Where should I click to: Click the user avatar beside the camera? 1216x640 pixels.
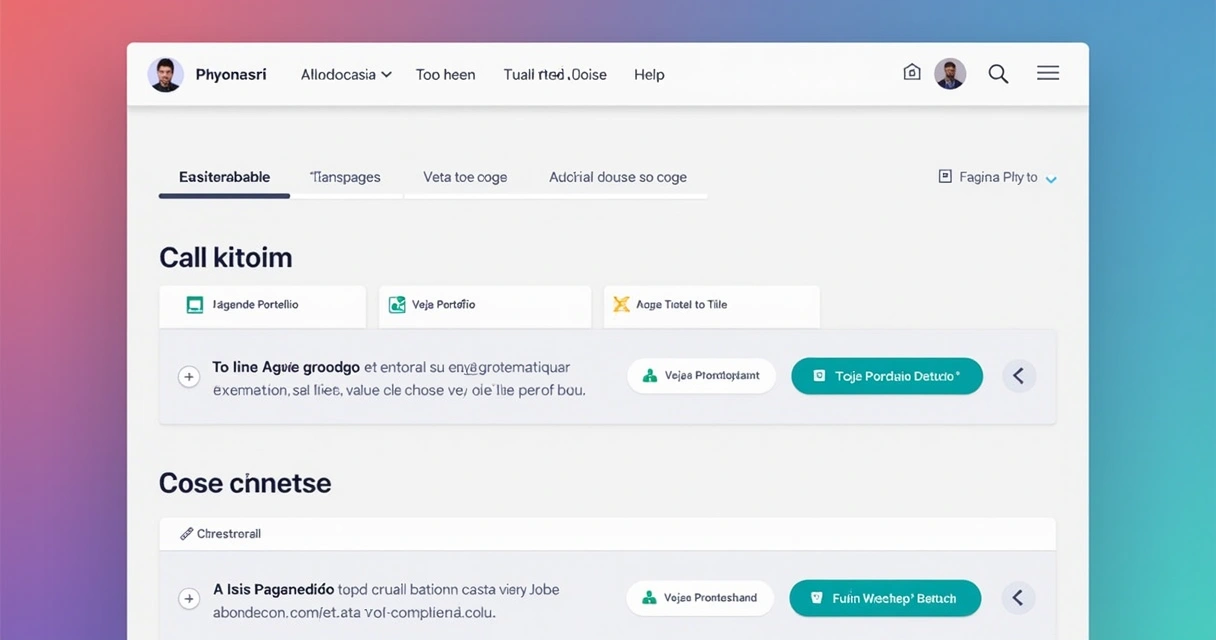point(949,74)
